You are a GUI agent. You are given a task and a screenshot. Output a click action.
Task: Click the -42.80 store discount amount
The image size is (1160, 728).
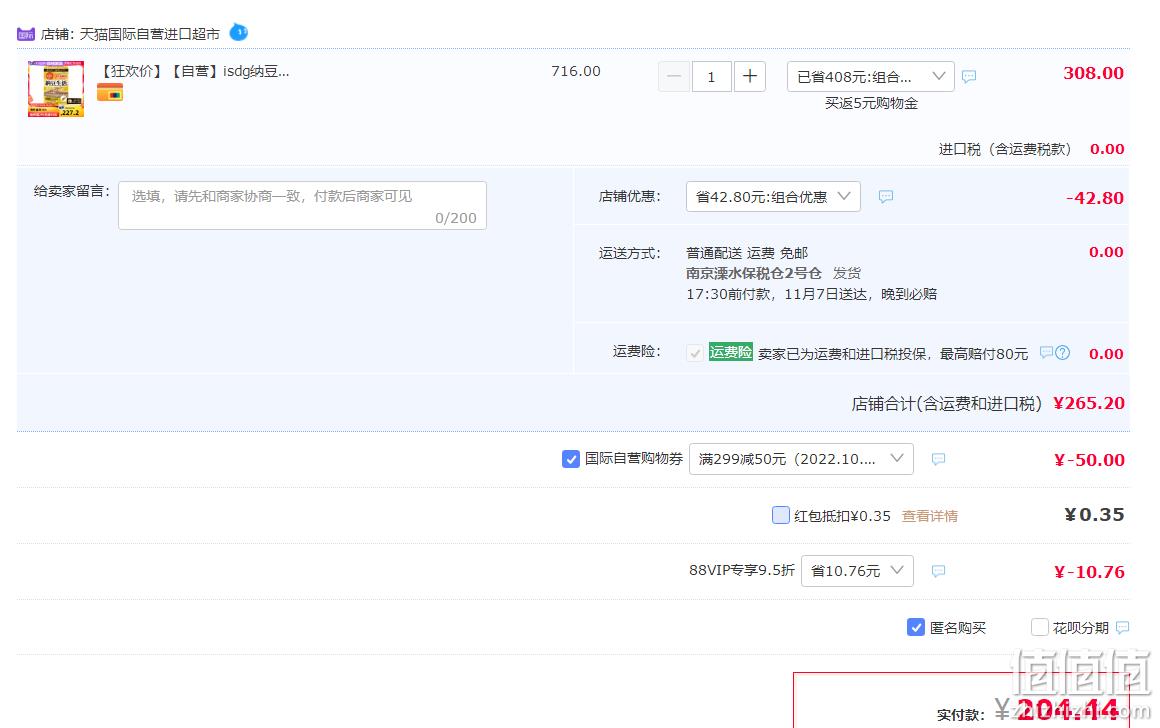(x=1095, y=198)
